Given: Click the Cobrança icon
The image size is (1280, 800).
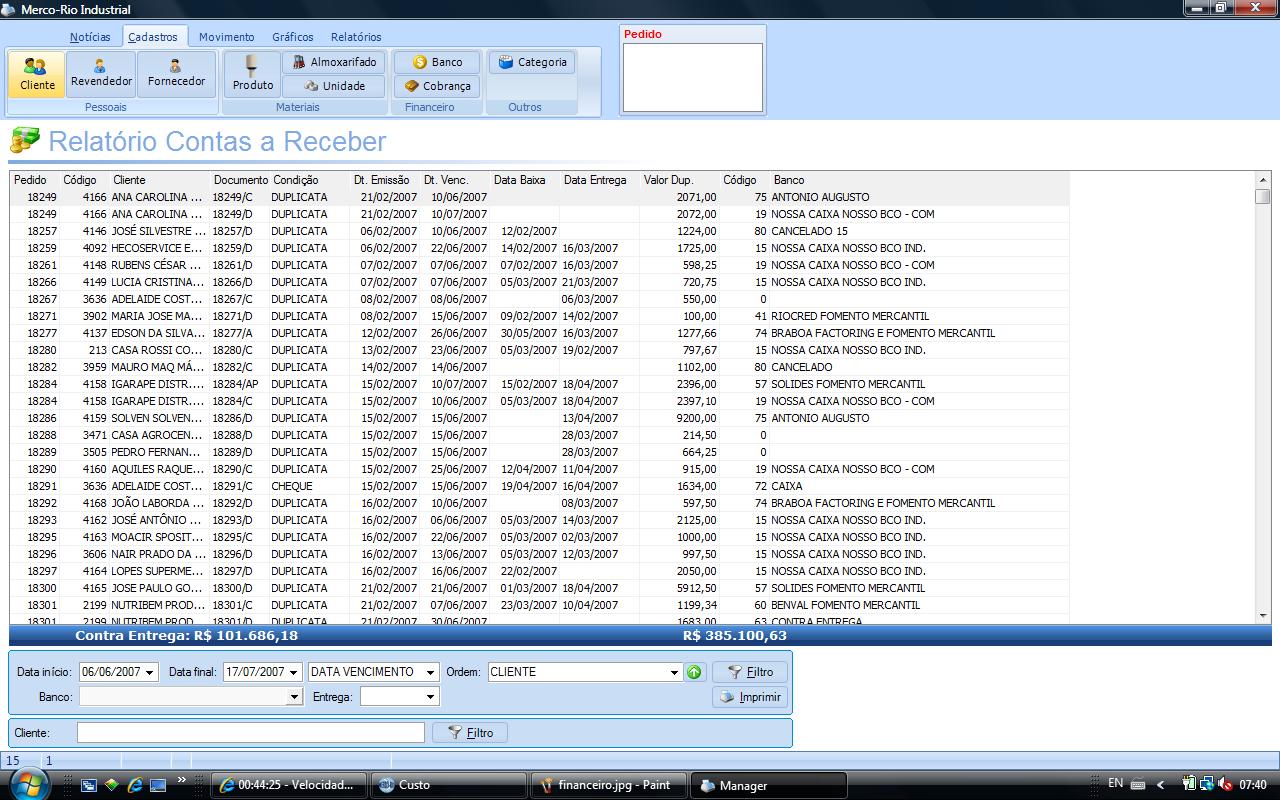Looking at the screenshot, I should (x=437, y=86).
